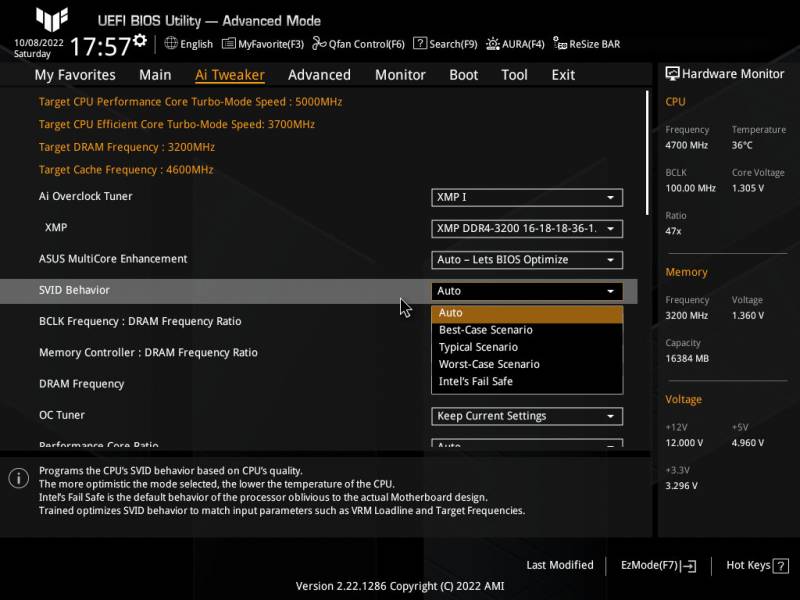The image size is (800, 600).
Task: Click the gear icon beside the clock
Action: tap(140, 40)
